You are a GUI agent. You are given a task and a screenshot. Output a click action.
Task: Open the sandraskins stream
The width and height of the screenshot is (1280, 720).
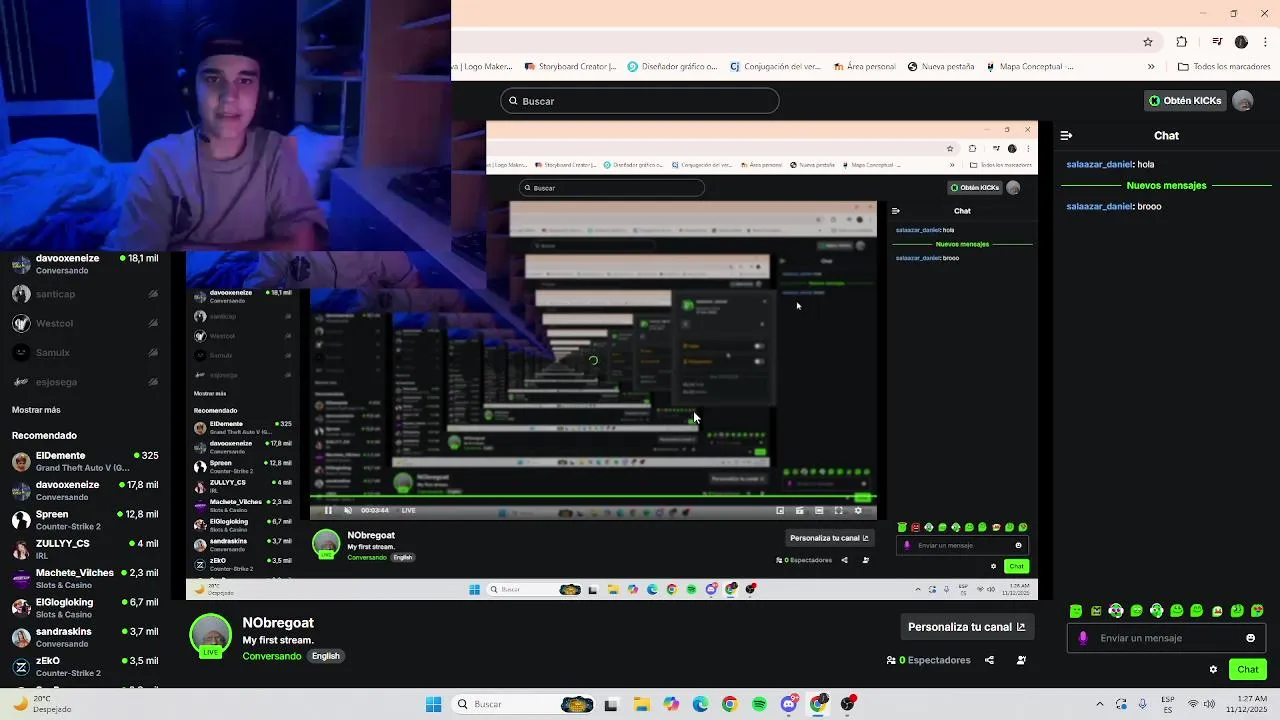pos(85,637)
